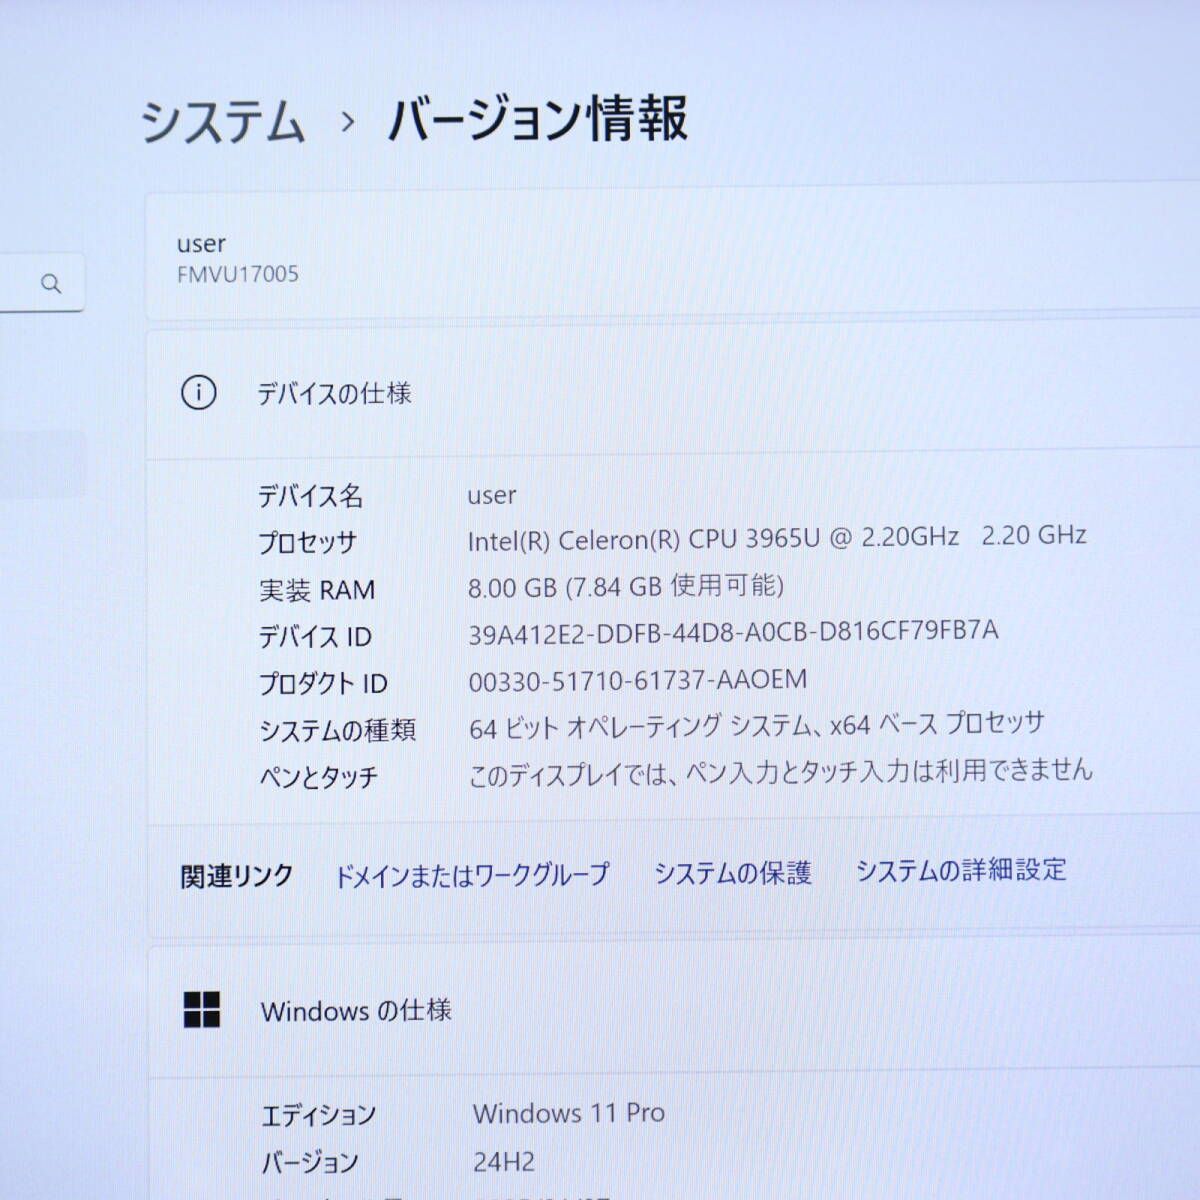The image size is (1200, 1200).
Task: Click the デバイス名 label
Action: (311, 496)
